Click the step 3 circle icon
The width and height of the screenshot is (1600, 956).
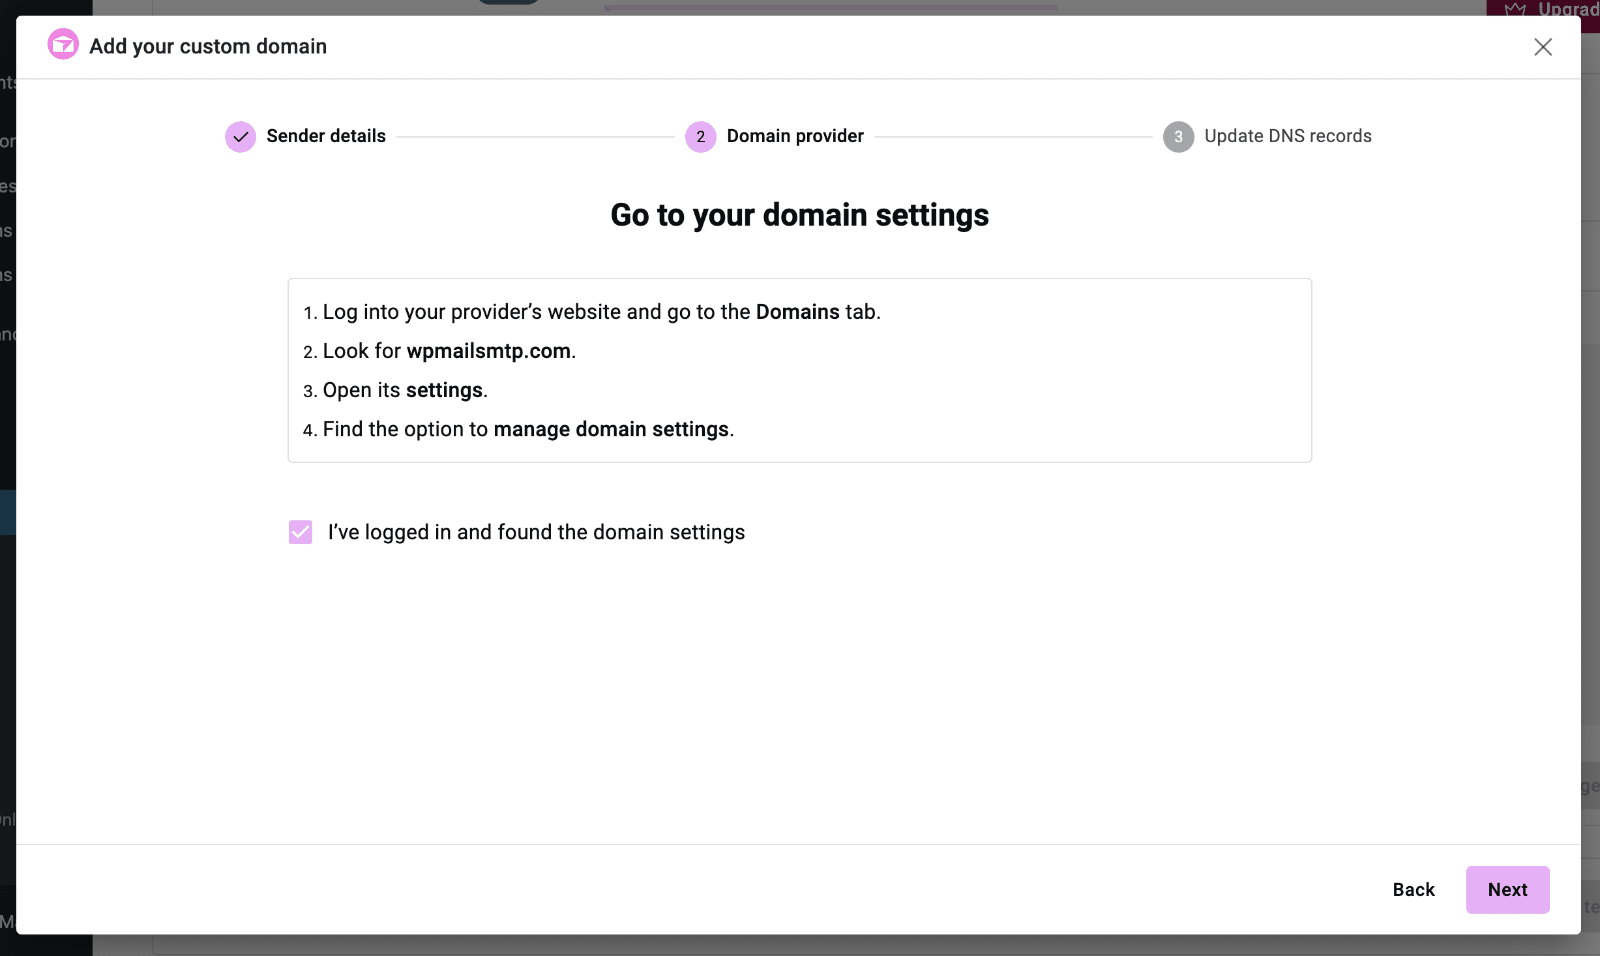tap(1178, 137)
